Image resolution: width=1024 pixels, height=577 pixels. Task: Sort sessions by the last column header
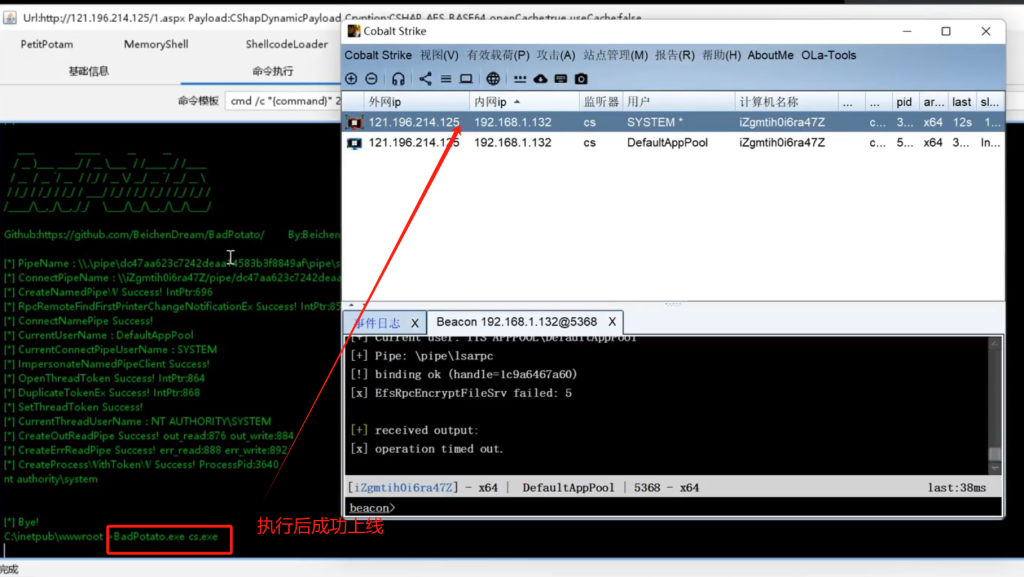click(961, 102)
